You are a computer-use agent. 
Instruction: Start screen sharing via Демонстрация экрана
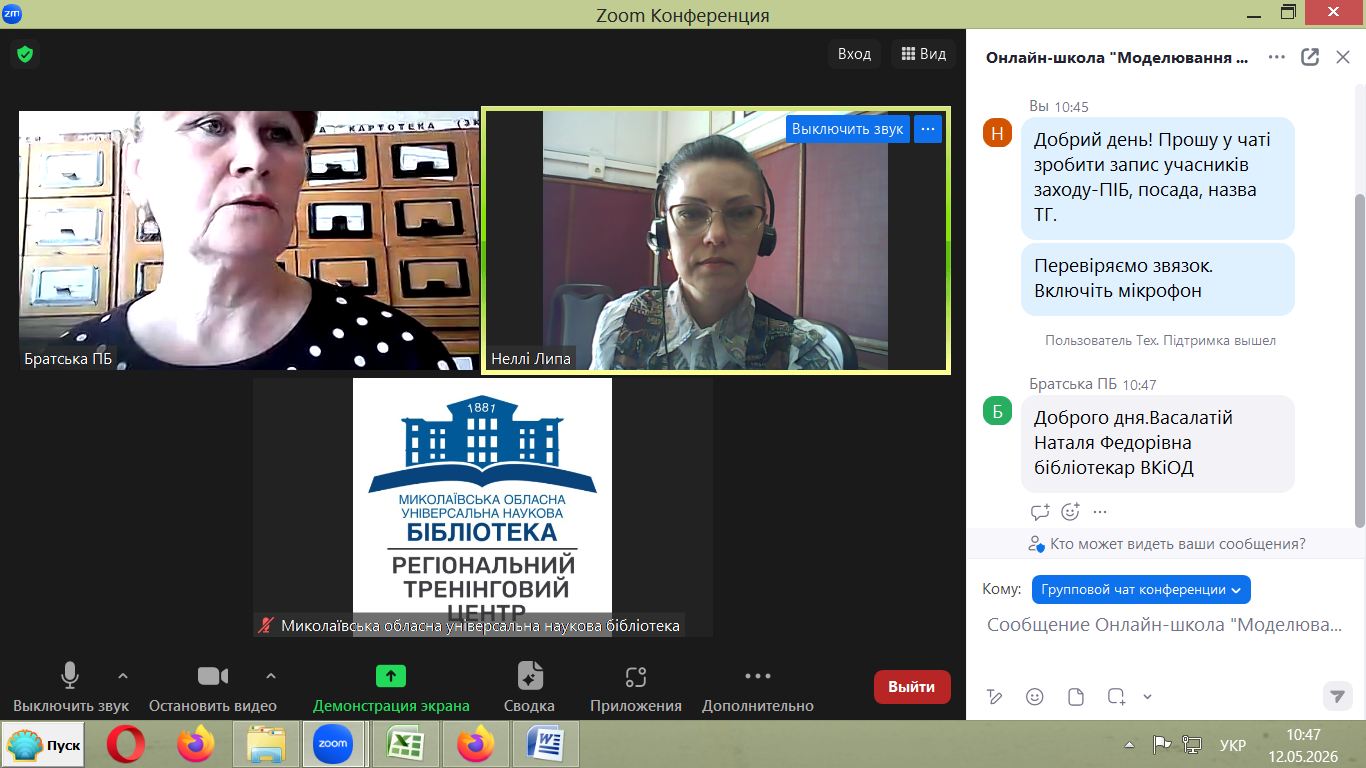pyautogui.click(x=391, y=687)
